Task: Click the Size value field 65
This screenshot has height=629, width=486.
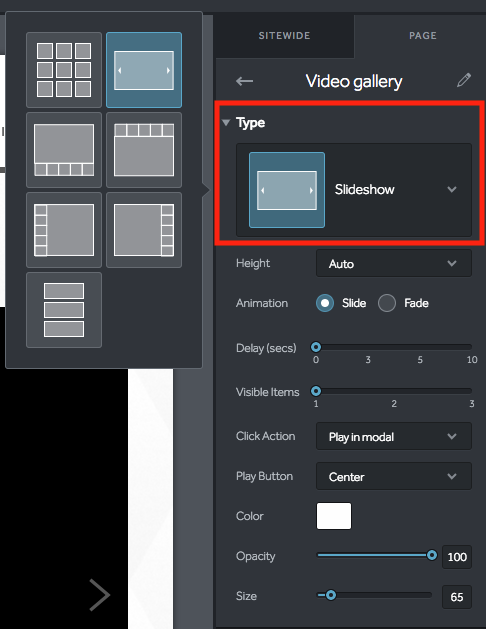Action: pos(457,597)
